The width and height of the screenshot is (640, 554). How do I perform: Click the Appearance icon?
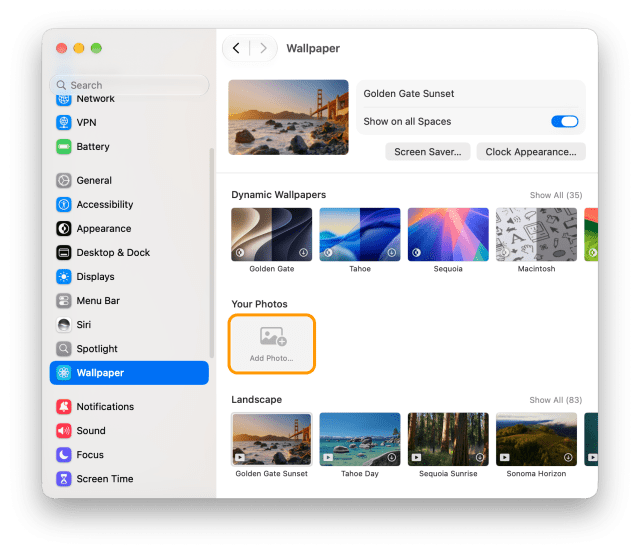(x=64, y=229)
